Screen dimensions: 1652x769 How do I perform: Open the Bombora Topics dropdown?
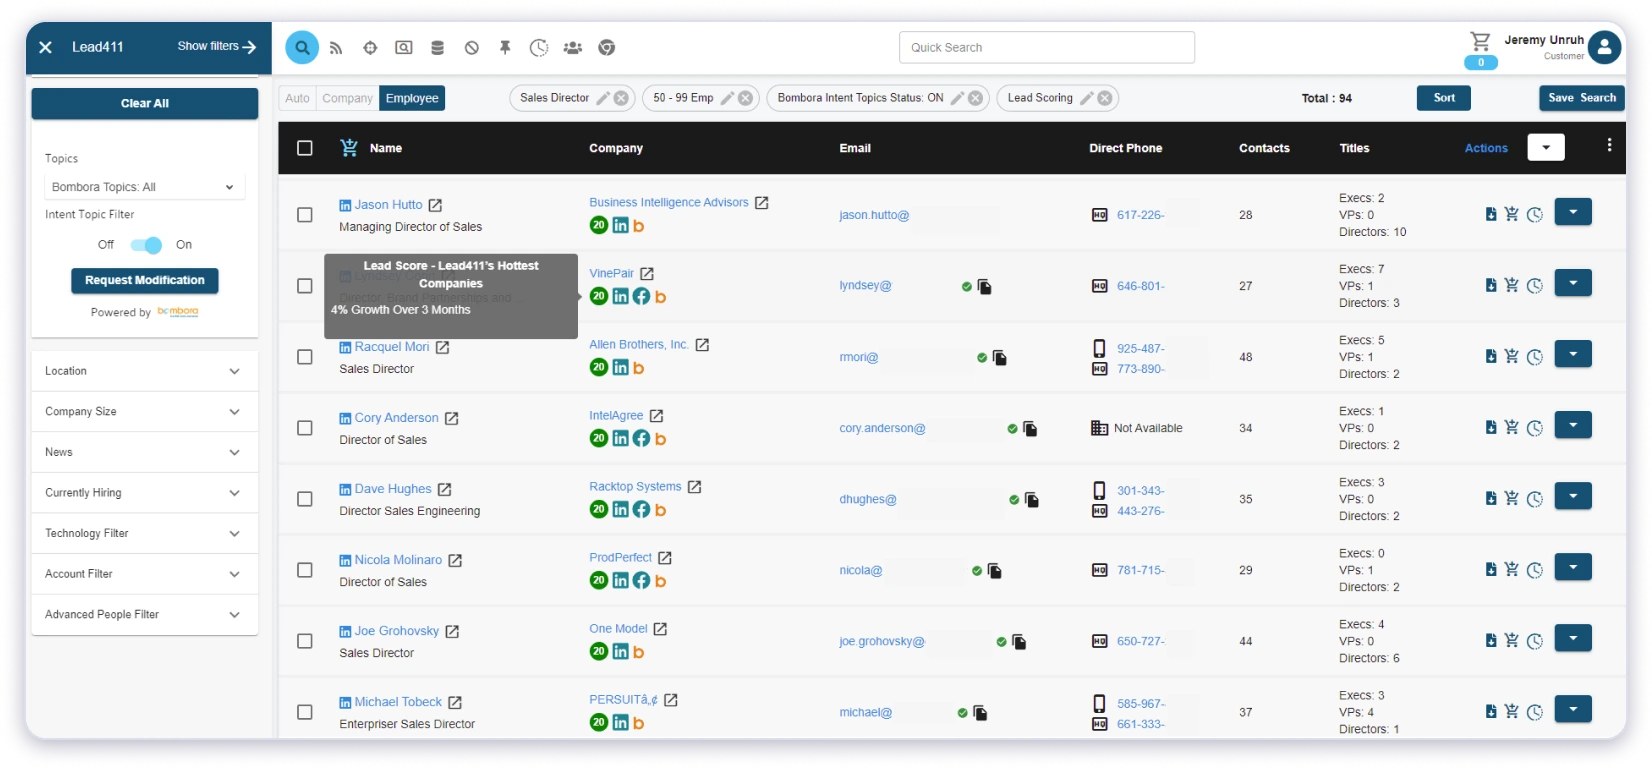(x=144, y=187)
